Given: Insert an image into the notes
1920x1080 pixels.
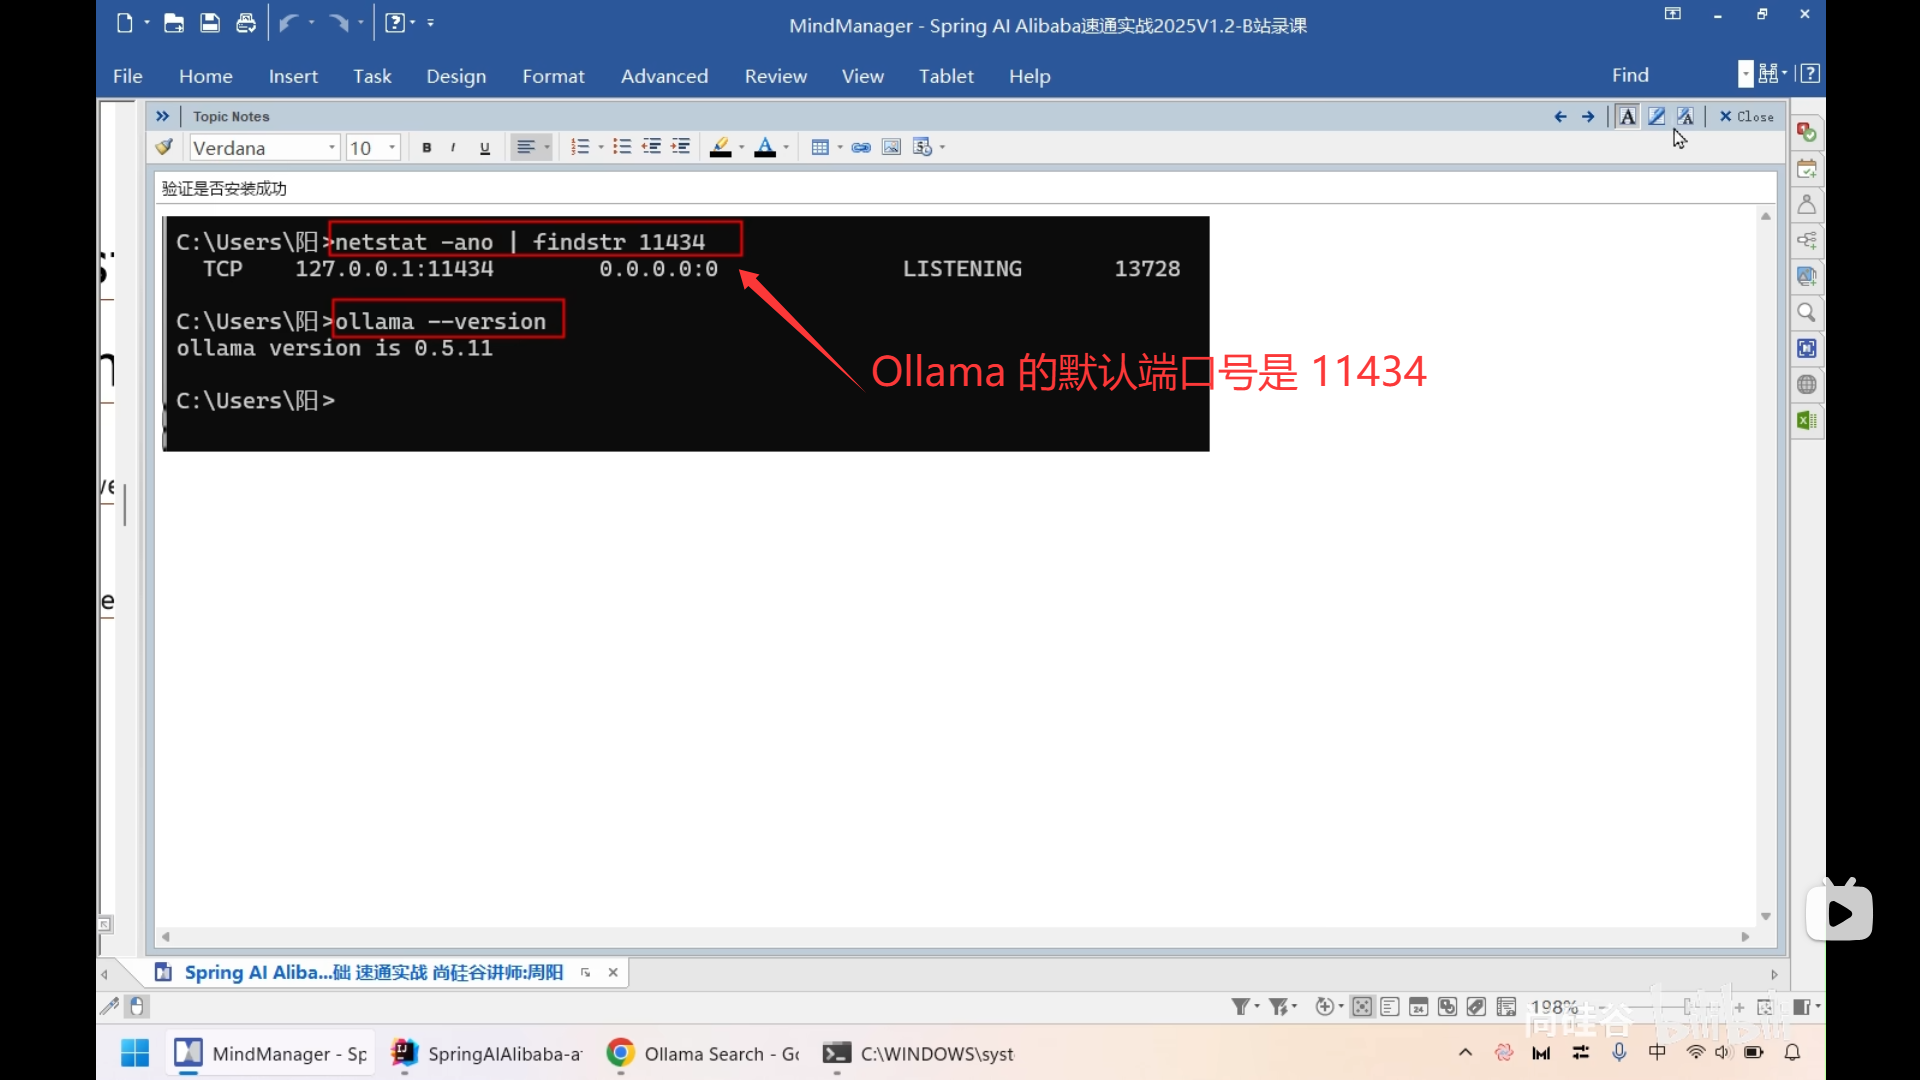Looking at the screenshot, I should pos(891,147).
